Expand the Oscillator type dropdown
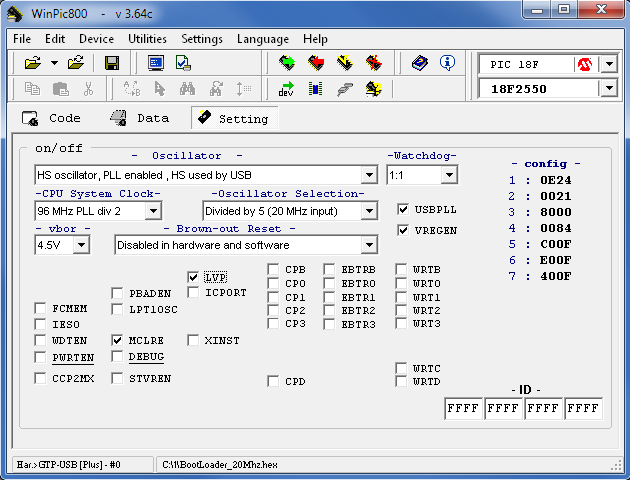Screen dimensions: 630x480 pos(369,175)
